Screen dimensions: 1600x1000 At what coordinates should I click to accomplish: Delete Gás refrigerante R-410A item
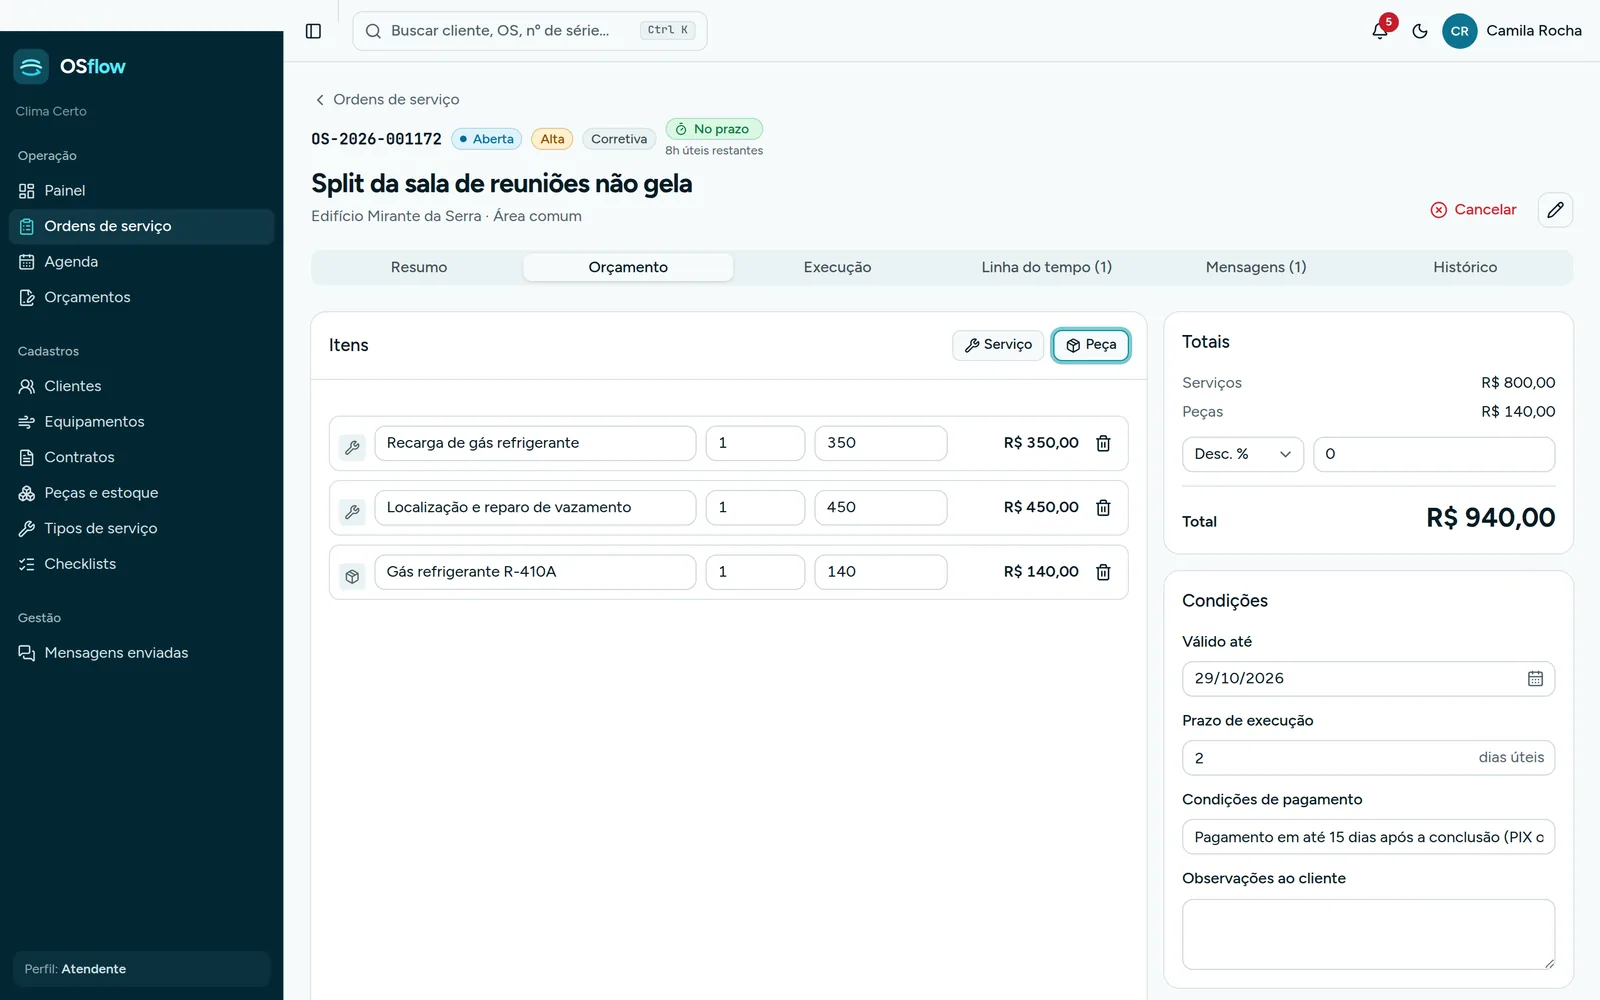[x=1103, y=572]
